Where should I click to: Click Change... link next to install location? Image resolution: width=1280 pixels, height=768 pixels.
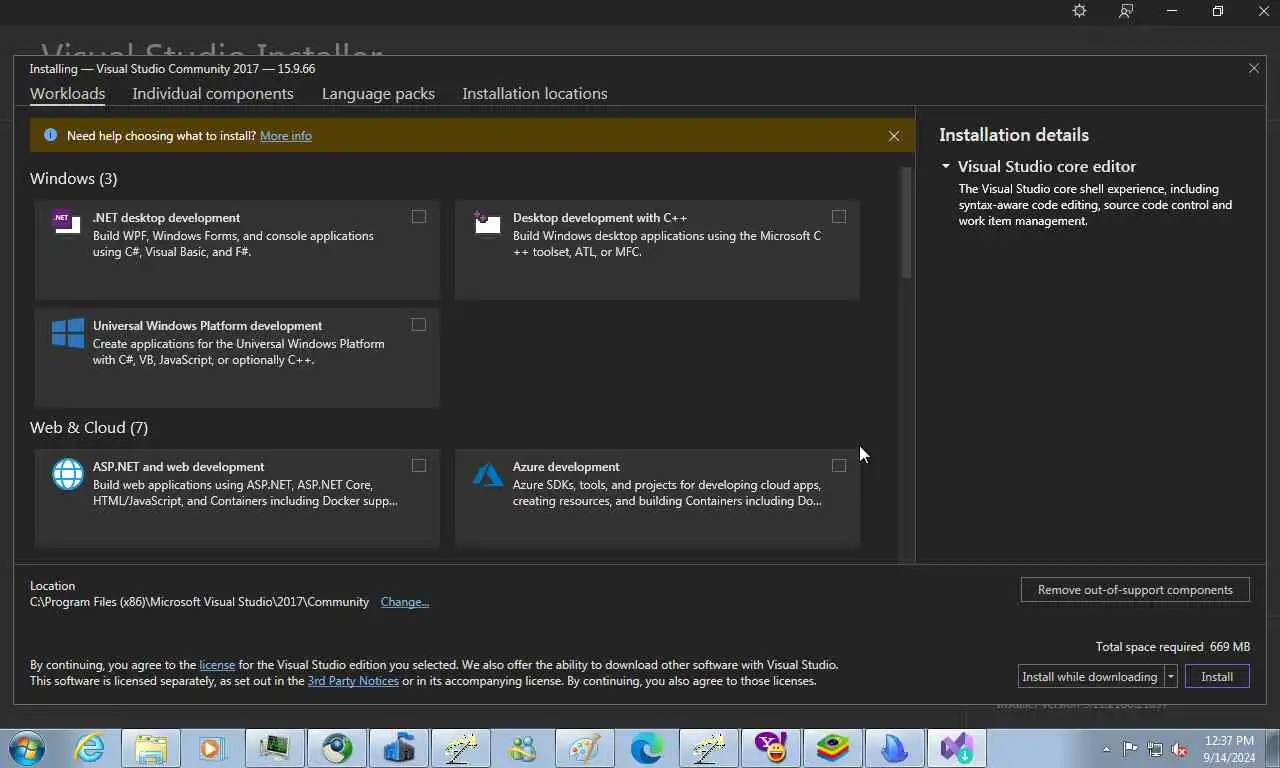405,602
